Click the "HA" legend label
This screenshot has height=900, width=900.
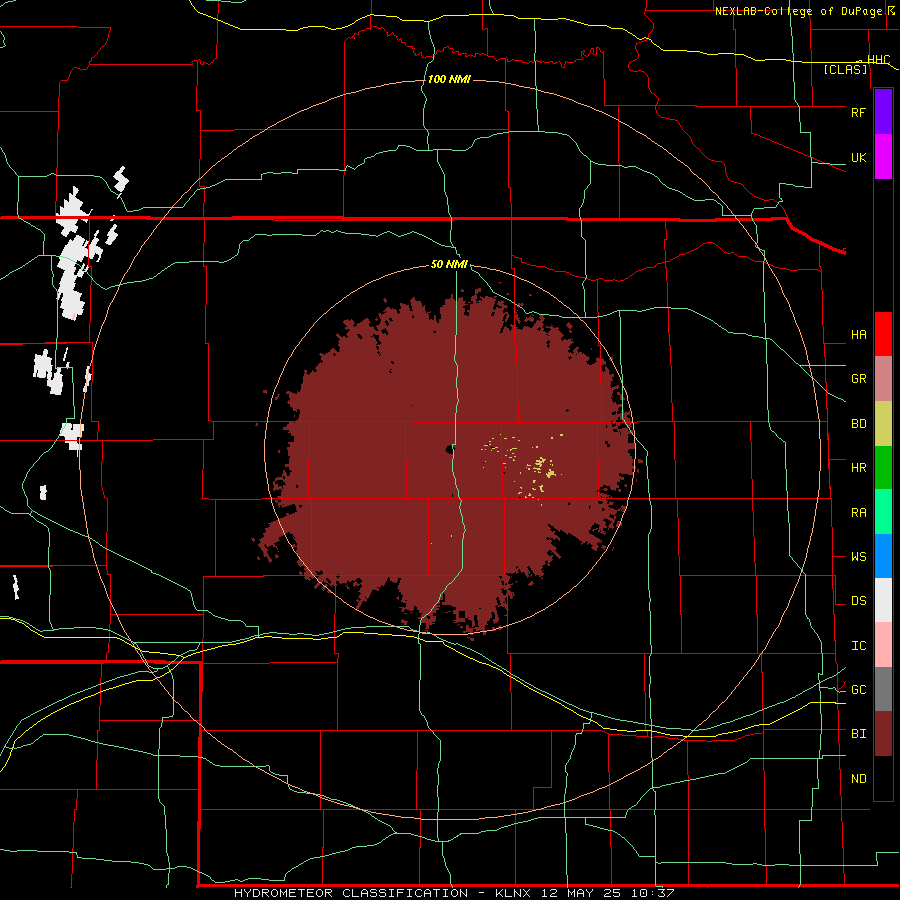click(858, 334)
